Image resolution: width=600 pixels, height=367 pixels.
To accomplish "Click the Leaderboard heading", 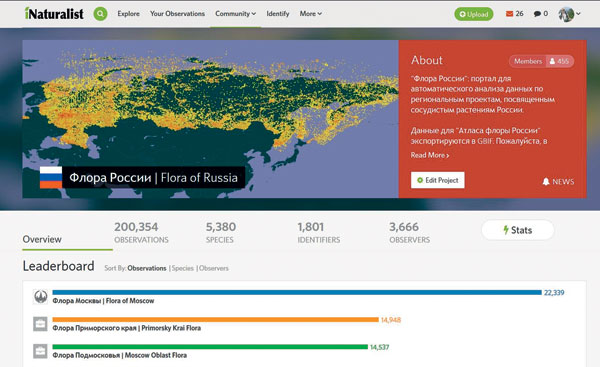I will click(x=59, y=266).
